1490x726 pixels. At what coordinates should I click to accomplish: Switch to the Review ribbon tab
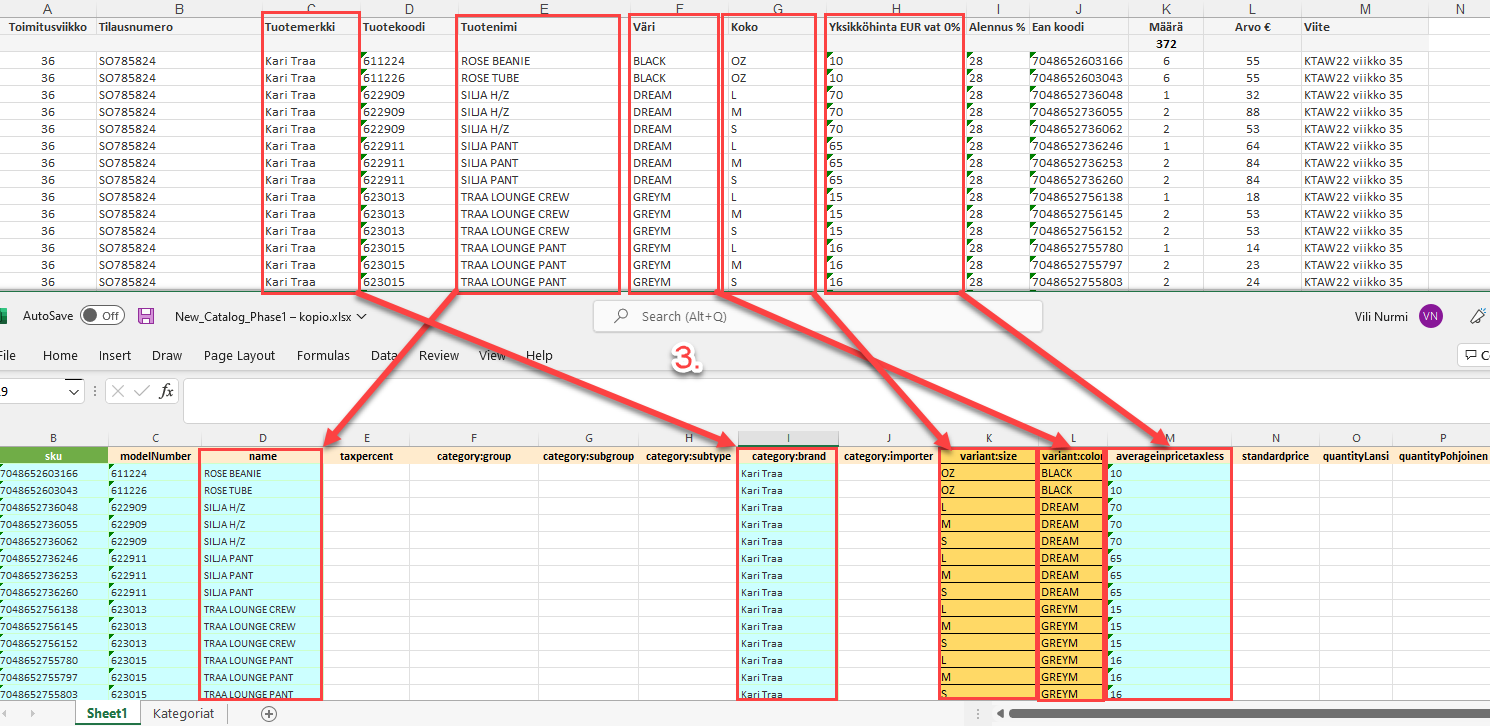click(x=437, y=355)
